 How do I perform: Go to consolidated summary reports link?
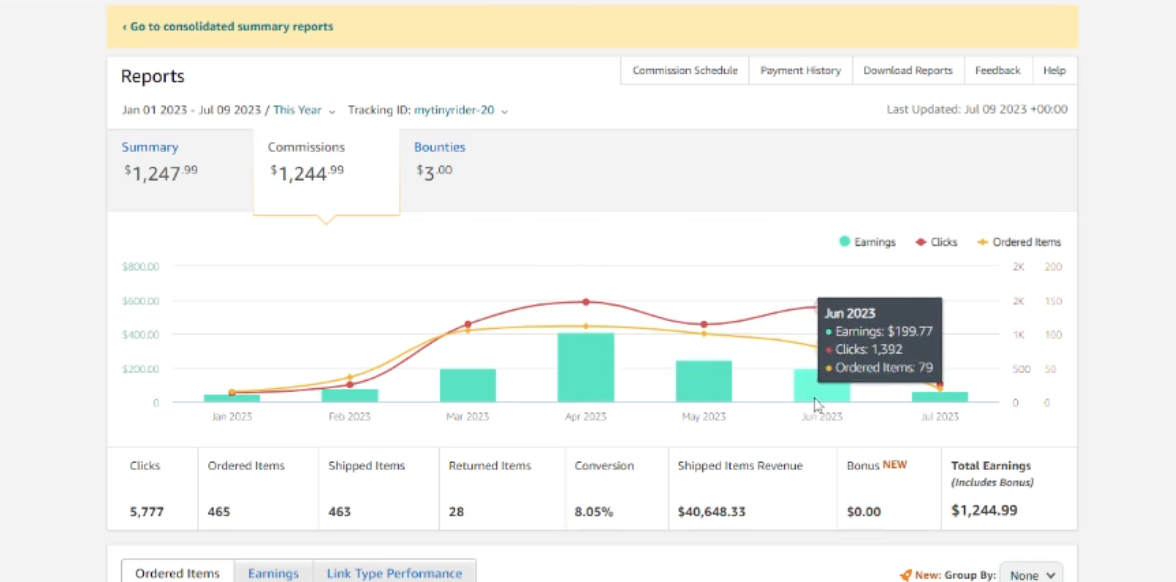pyautogui.click(x=227, y=26)
